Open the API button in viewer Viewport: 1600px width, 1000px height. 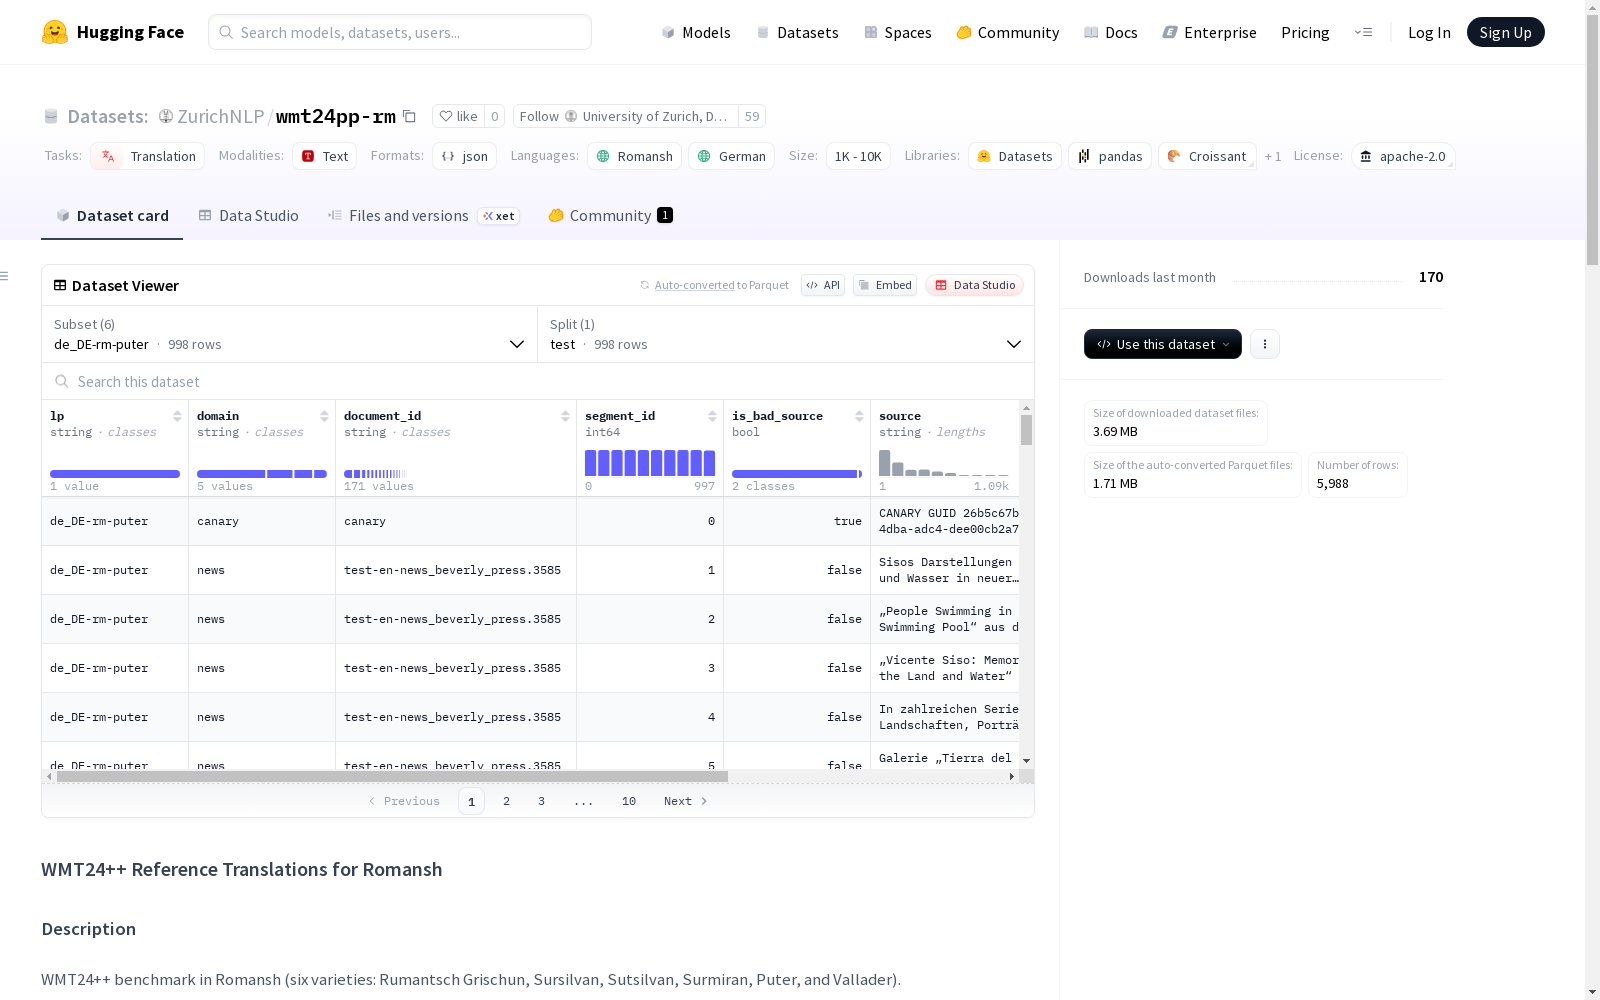click(823, 285)
